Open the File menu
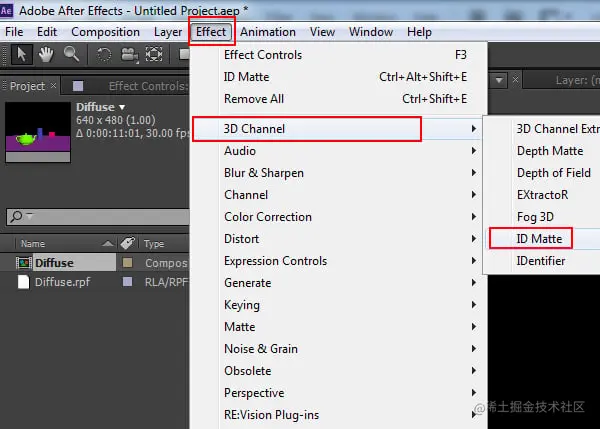 coord(14,32)
